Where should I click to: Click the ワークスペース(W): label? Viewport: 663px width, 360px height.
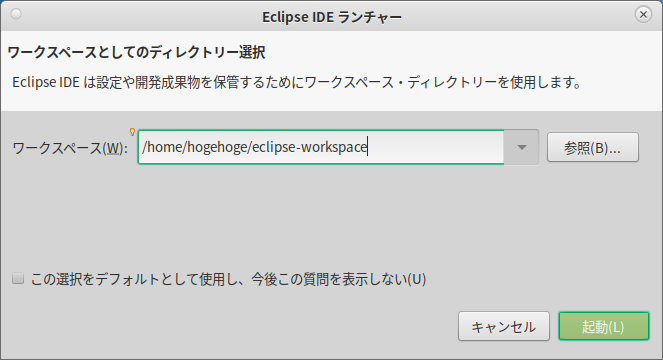pos(70,148)
